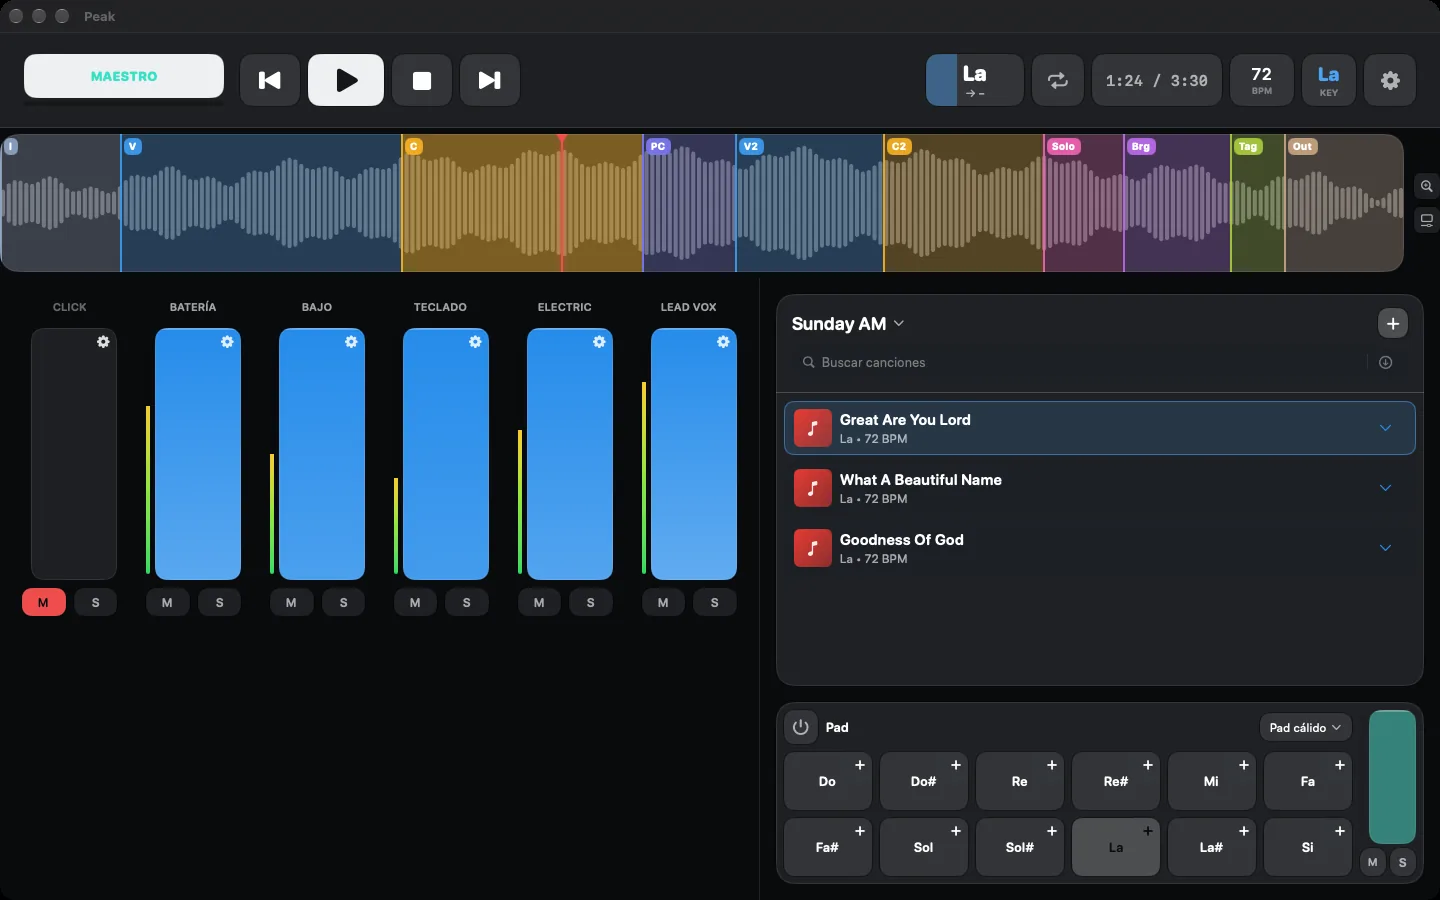Click the MAESTRO button
1440x900 pixels.
click(x=124, y=76)
